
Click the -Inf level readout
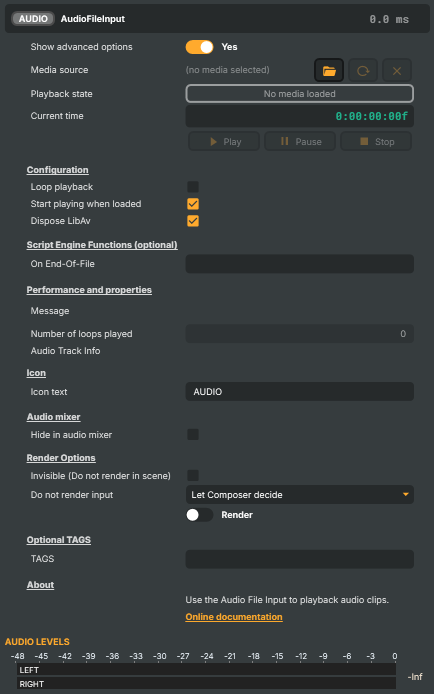pyautogui.click(x=415, y=677)
